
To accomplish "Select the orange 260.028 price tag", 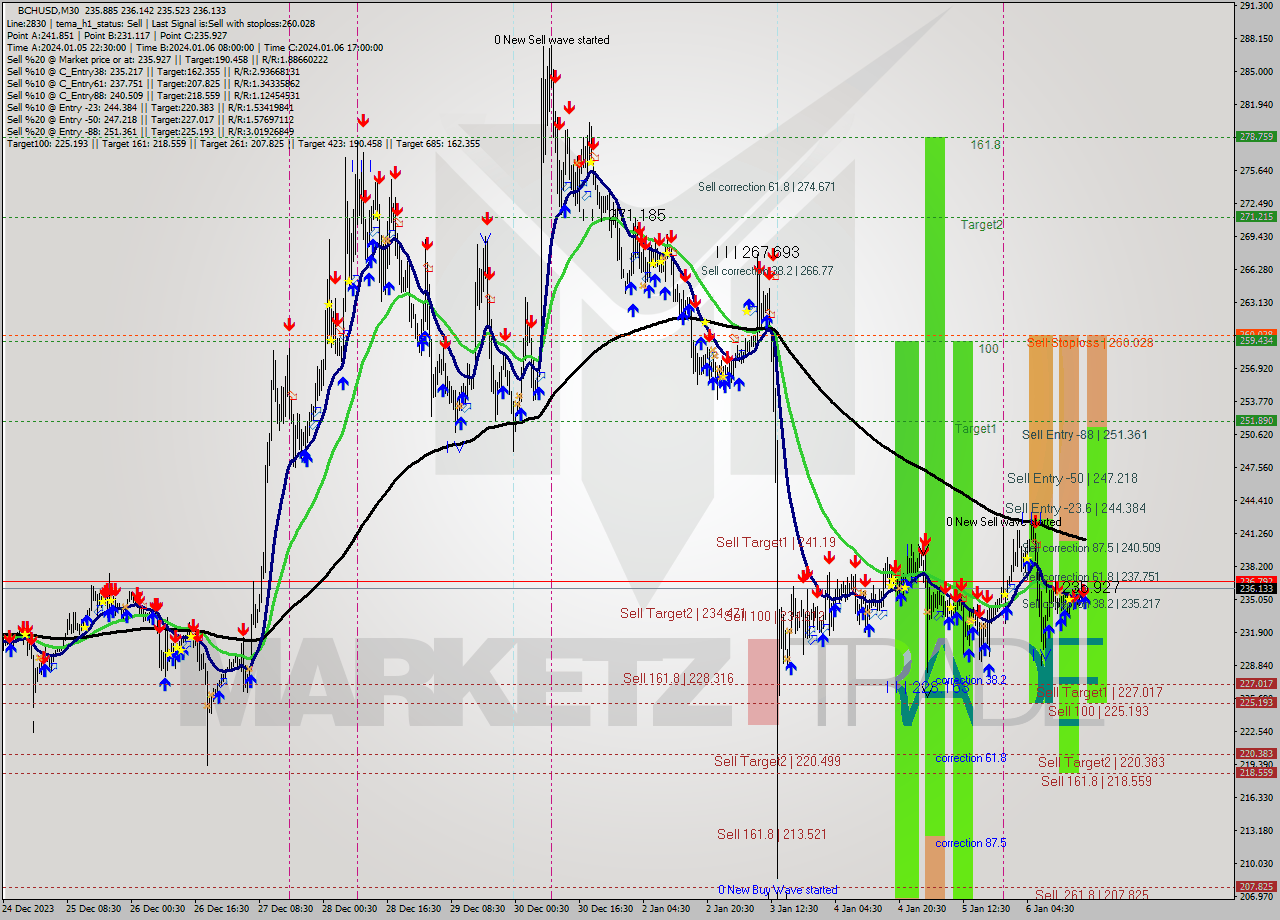I will click(1256, 333).
